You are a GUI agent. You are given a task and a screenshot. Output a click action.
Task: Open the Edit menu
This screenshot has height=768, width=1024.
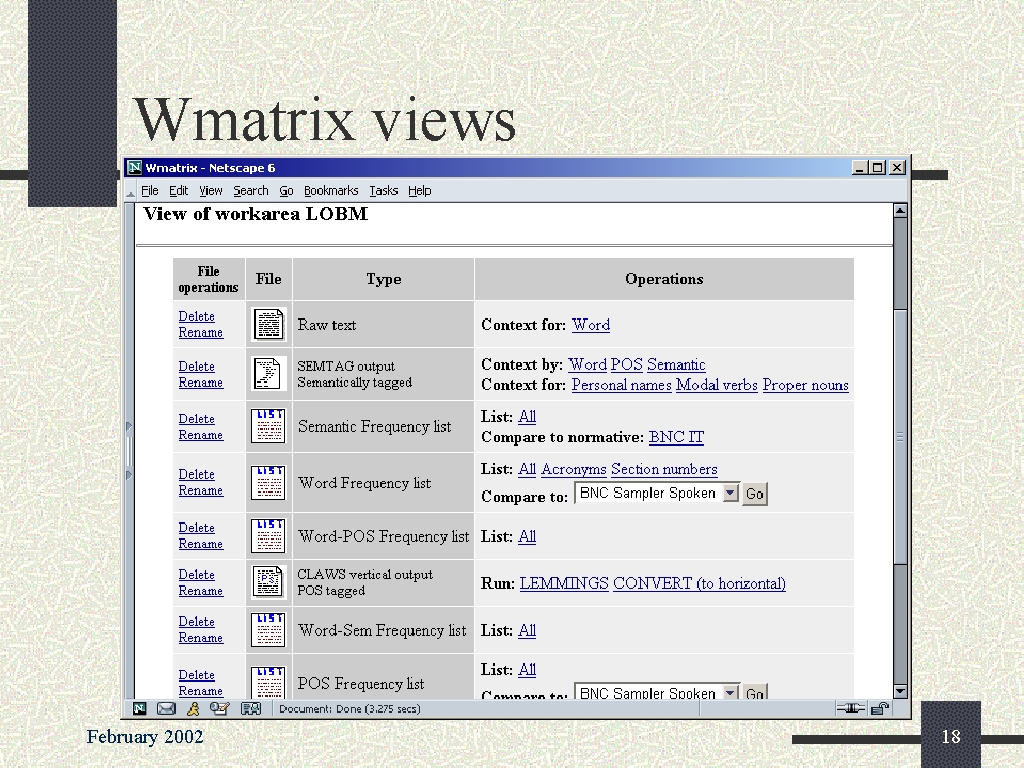(x=178, y=191)
